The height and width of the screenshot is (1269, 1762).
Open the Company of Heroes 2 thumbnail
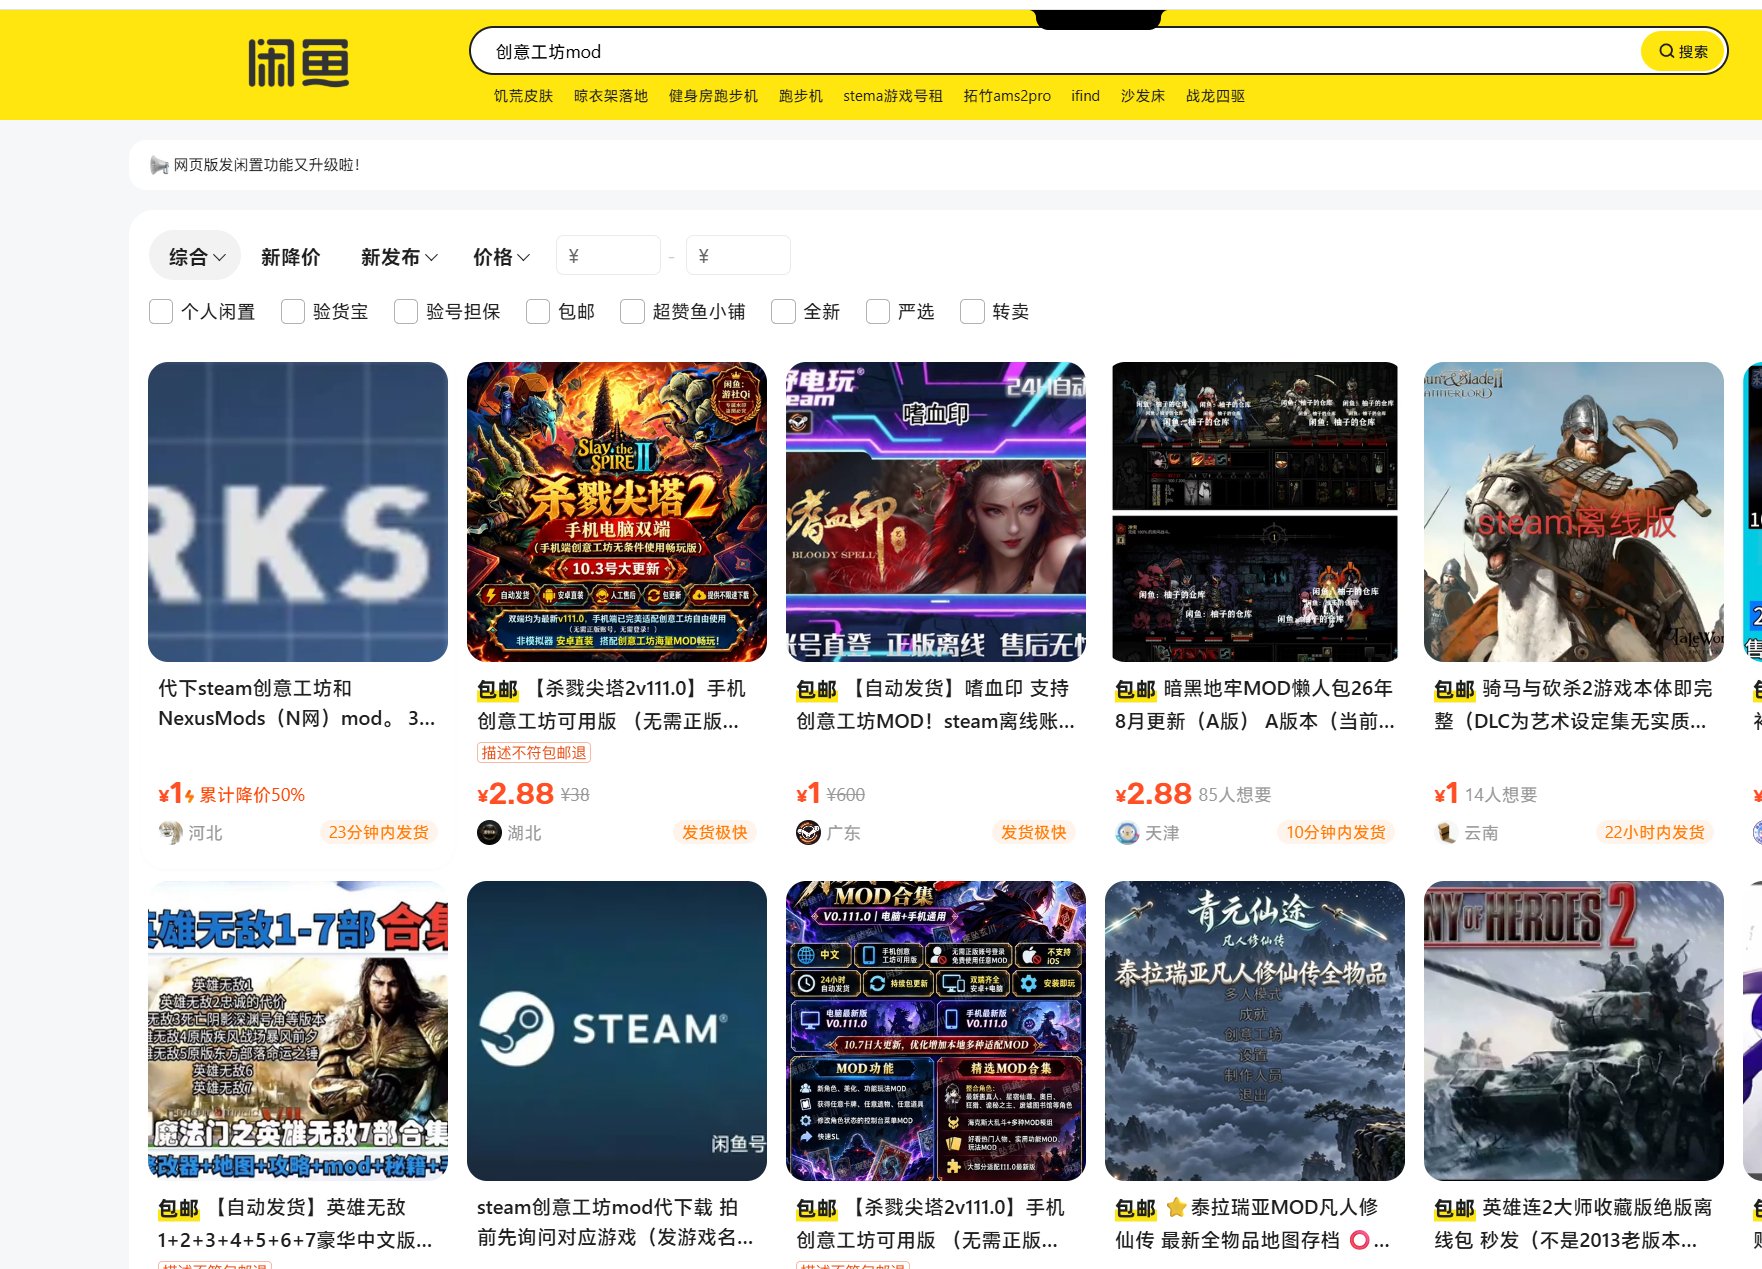point(1574,1031)
